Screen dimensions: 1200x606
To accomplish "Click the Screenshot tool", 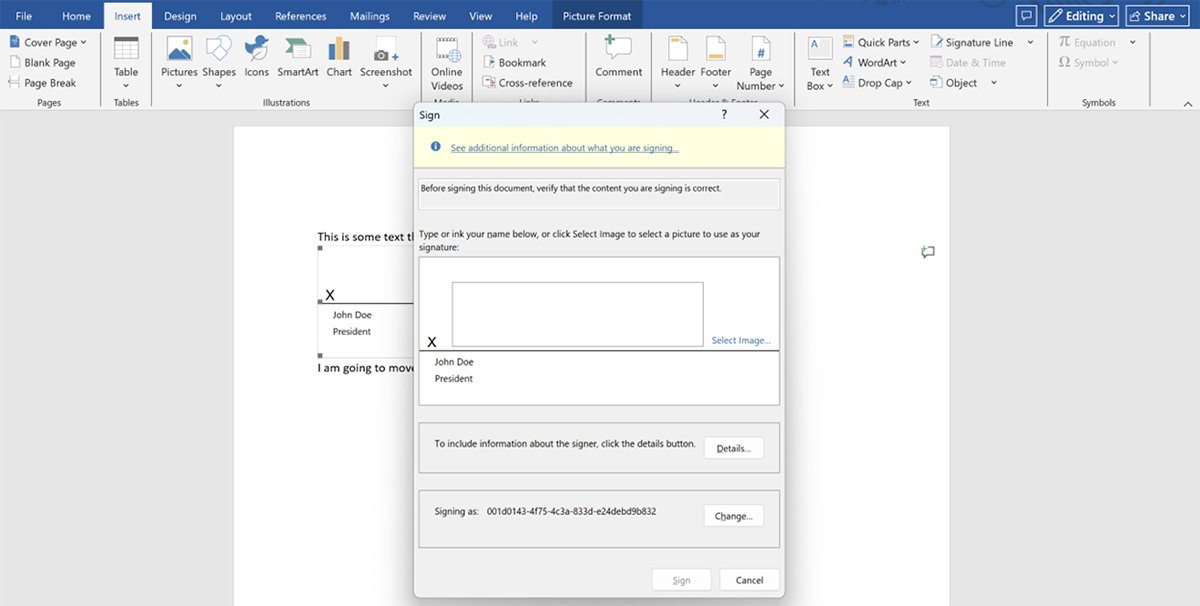I will (x=386, y=58).
